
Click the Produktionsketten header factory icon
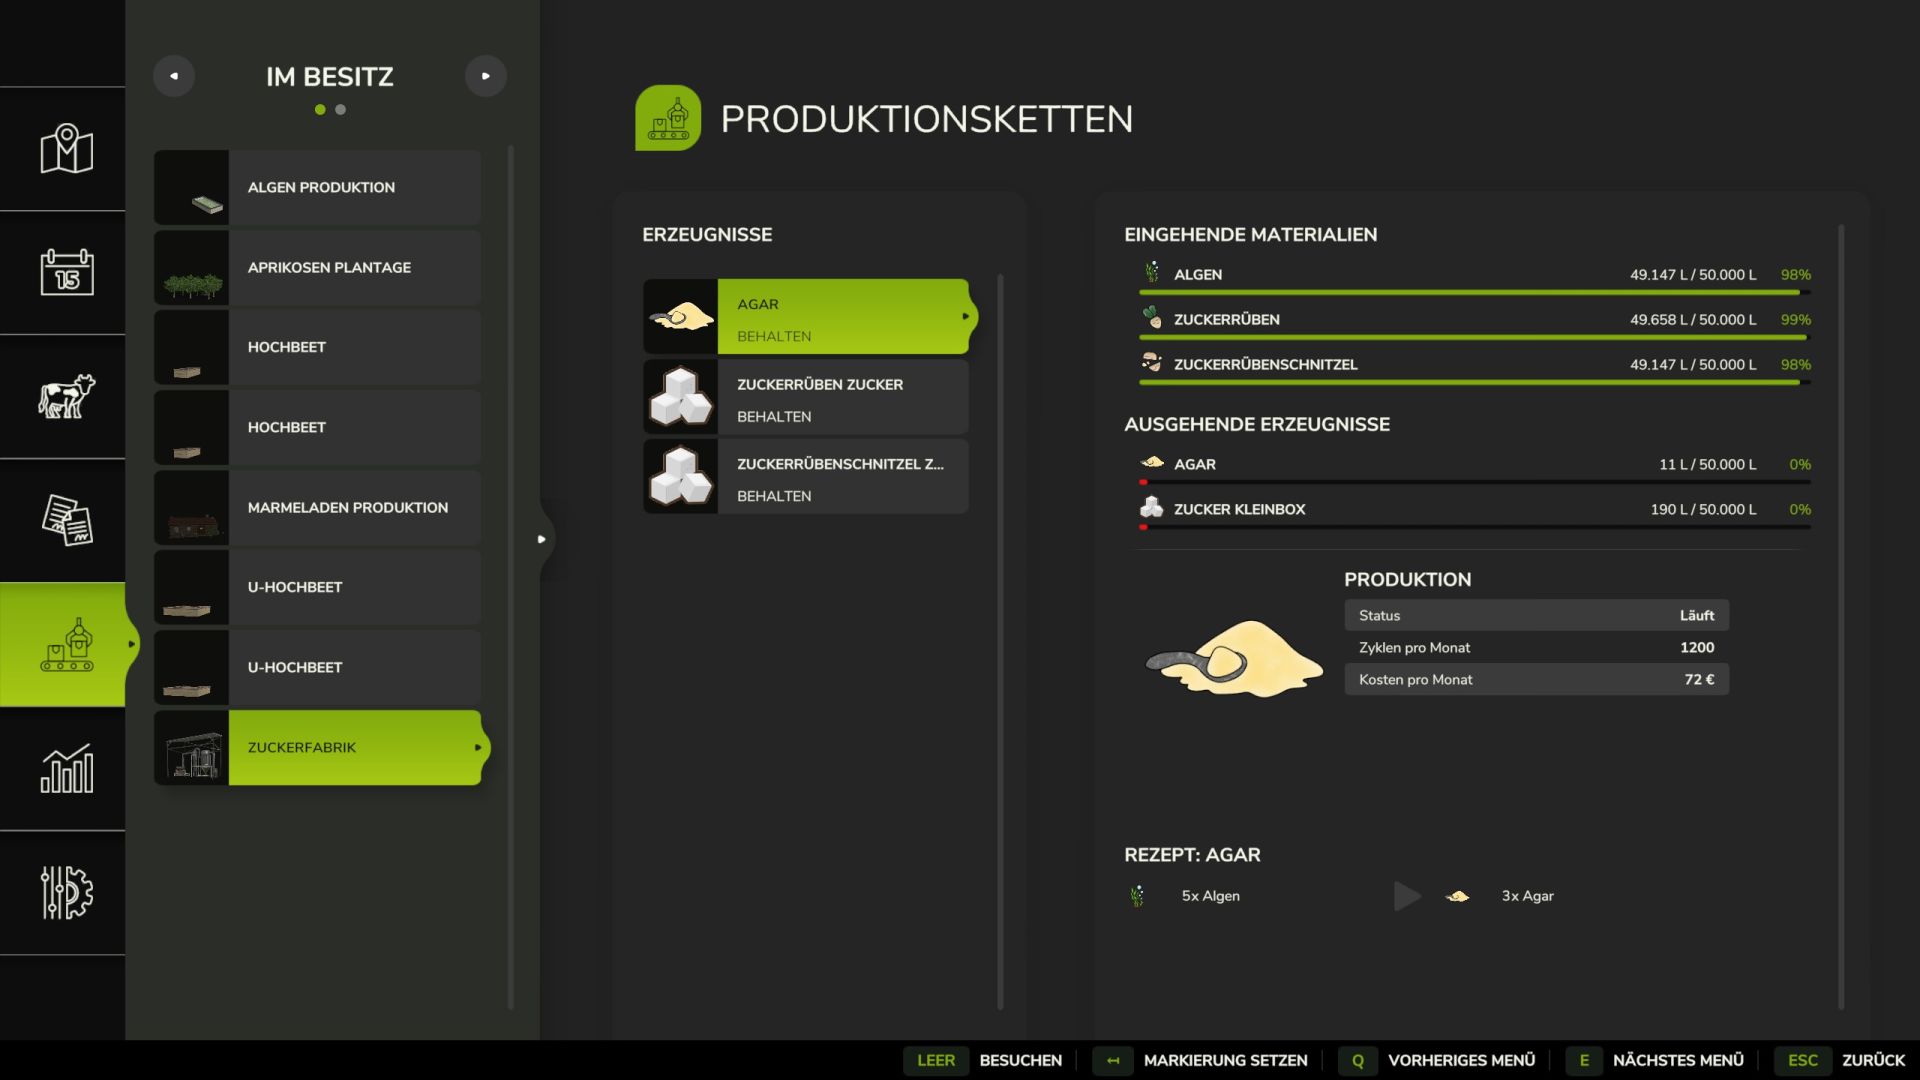(x=670, y=117)
